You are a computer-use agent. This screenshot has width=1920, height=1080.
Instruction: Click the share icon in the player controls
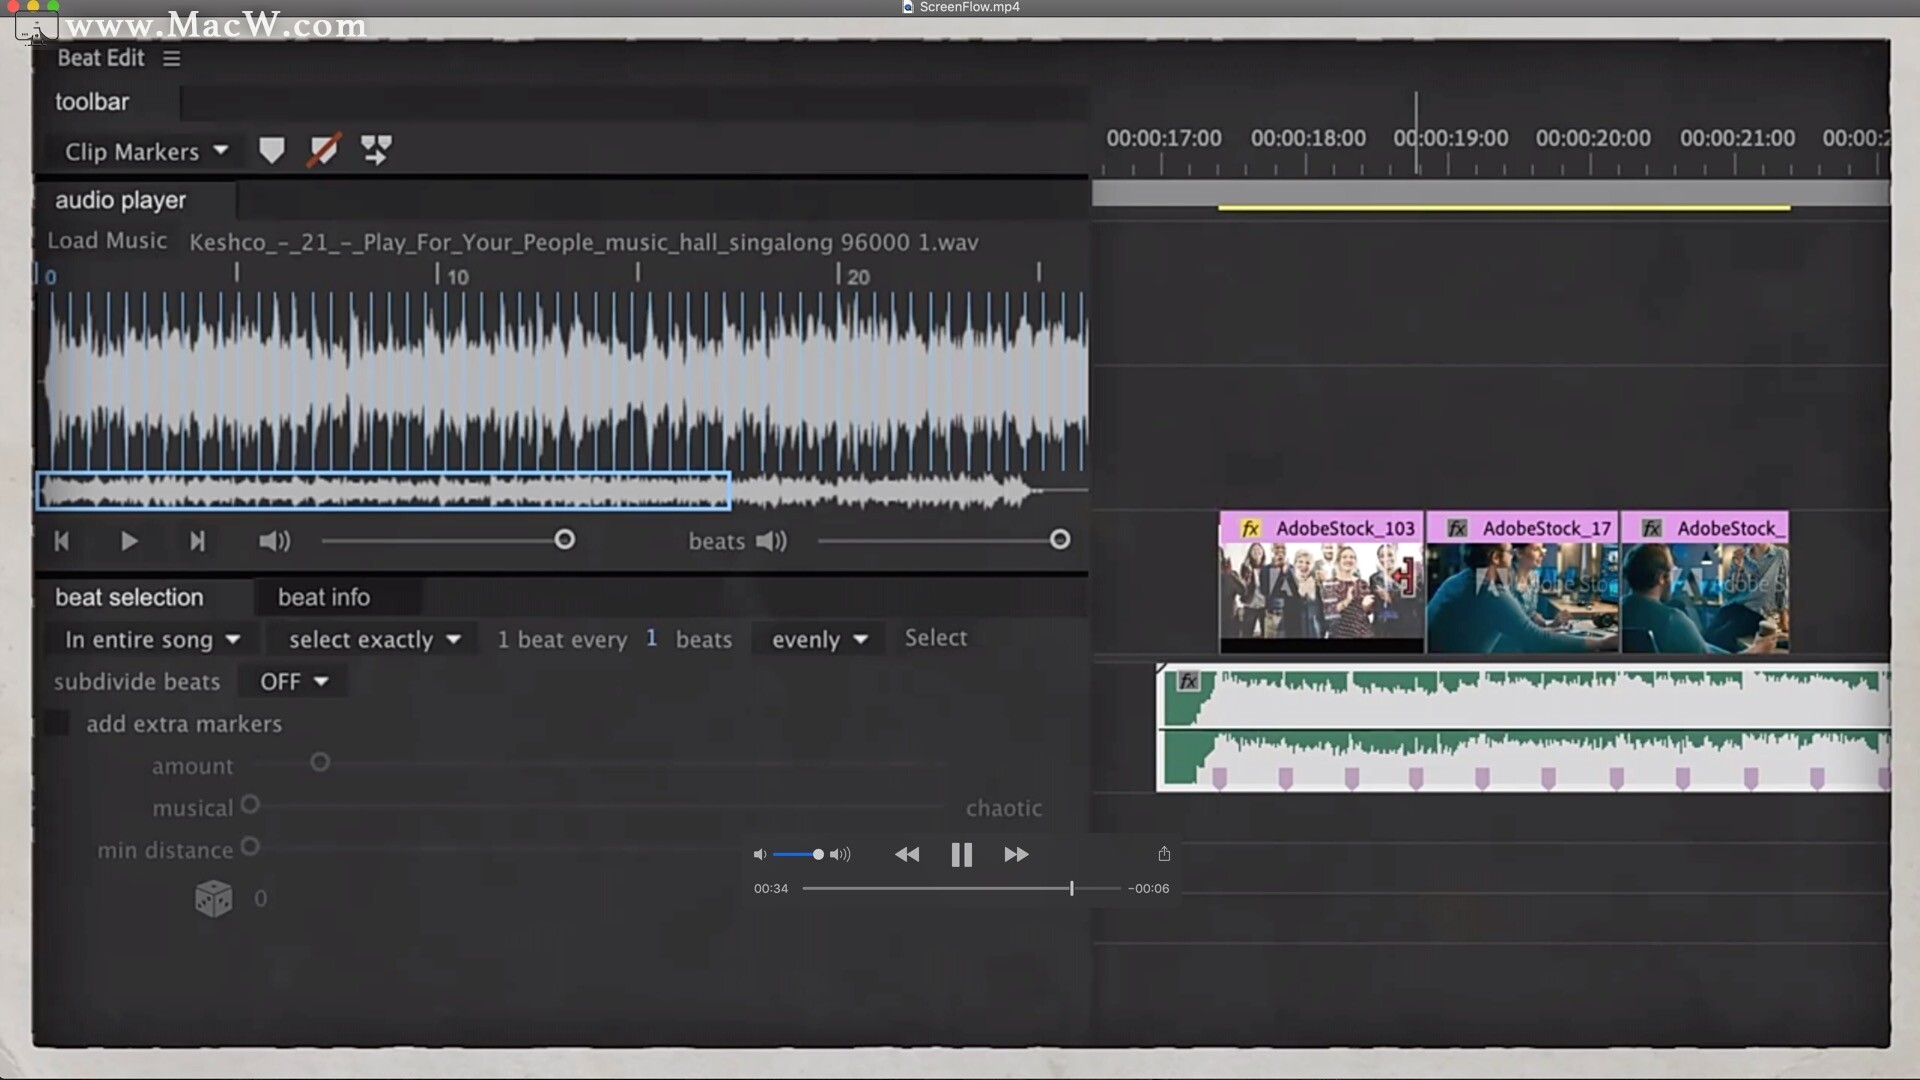tap(1164, 853)
